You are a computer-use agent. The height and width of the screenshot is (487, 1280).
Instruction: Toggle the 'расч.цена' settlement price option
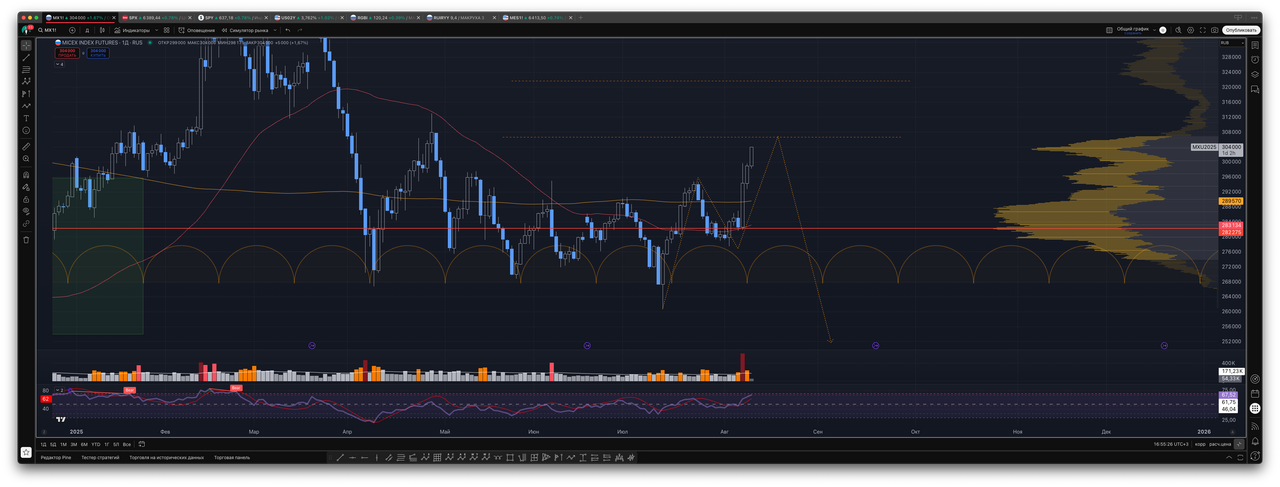tap(1220, 444)
